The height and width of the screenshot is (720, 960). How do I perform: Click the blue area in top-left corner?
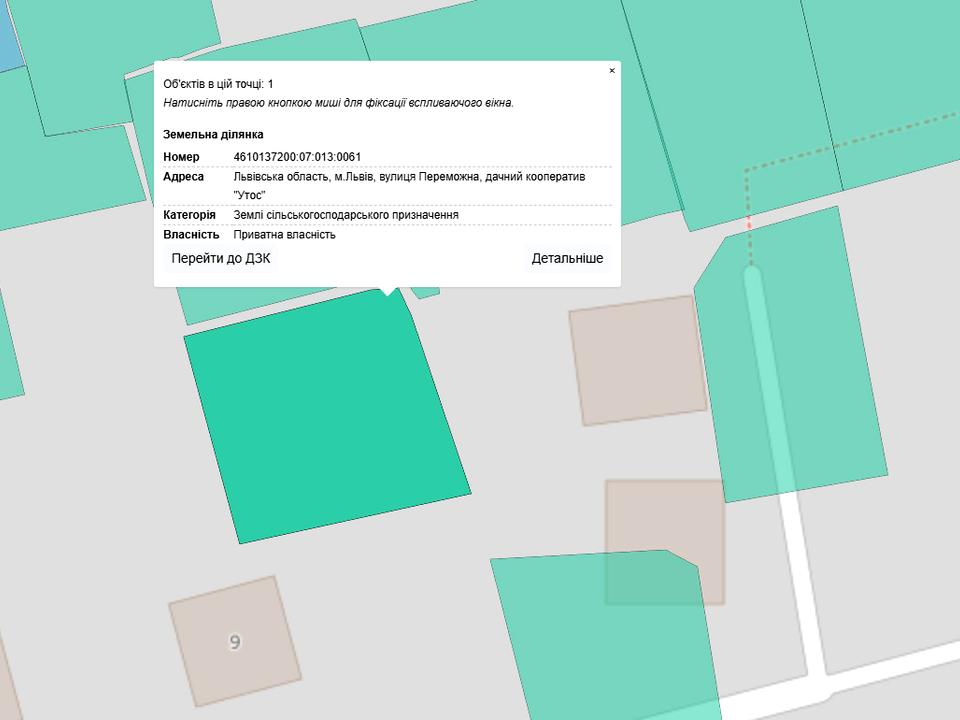pyautogui.click(x=8, y=40)
